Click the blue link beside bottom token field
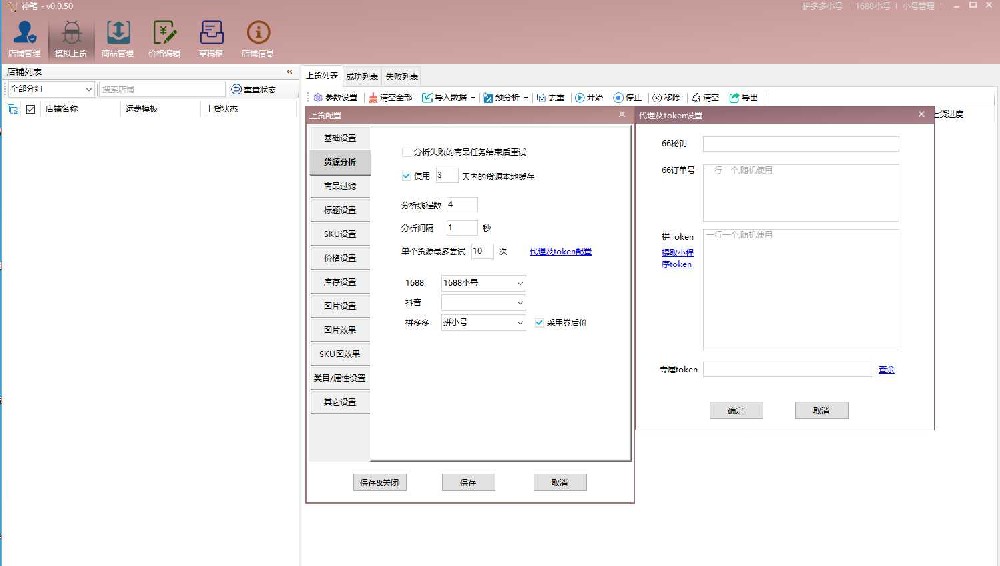Image resolution: width=1000 pixels, height=566 pixels. coord(886,369)
